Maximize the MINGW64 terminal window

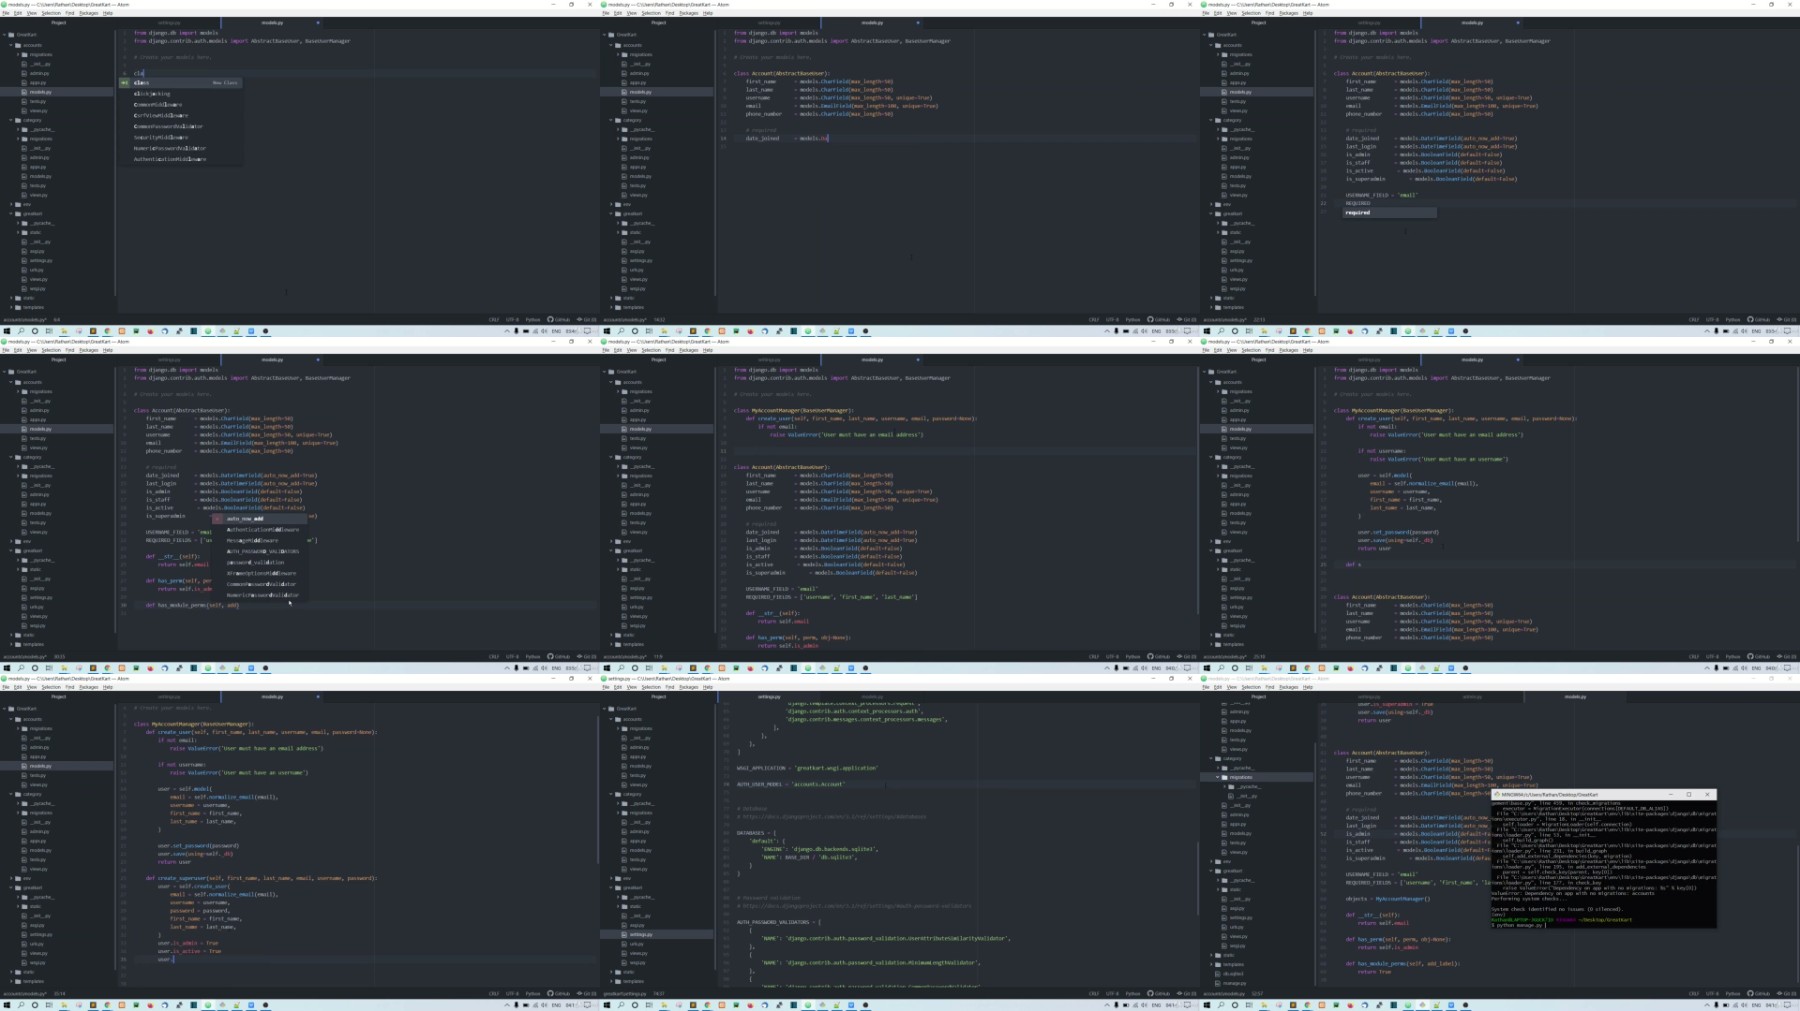point(1689,795)
